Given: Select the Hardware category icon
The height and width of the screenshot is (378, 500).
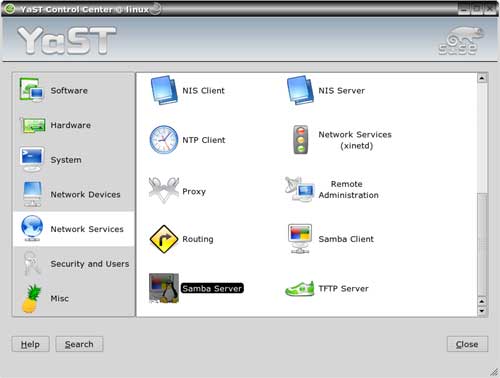Looking at the screenshot, I should 33,126.
